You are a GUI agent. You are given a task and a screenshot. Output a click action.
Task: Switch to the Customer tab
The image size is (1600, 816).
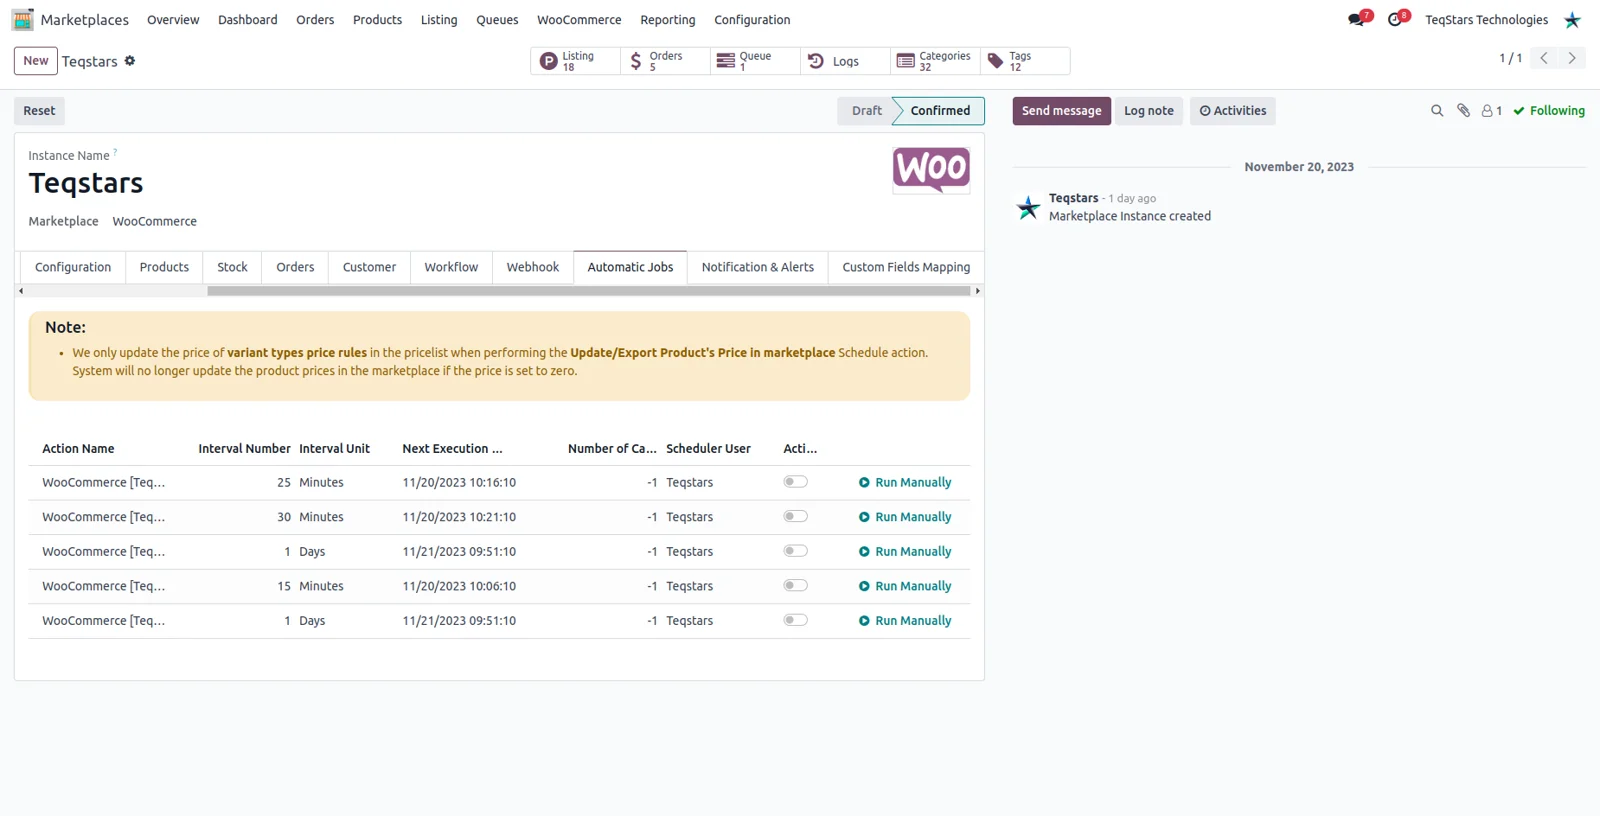369,267
